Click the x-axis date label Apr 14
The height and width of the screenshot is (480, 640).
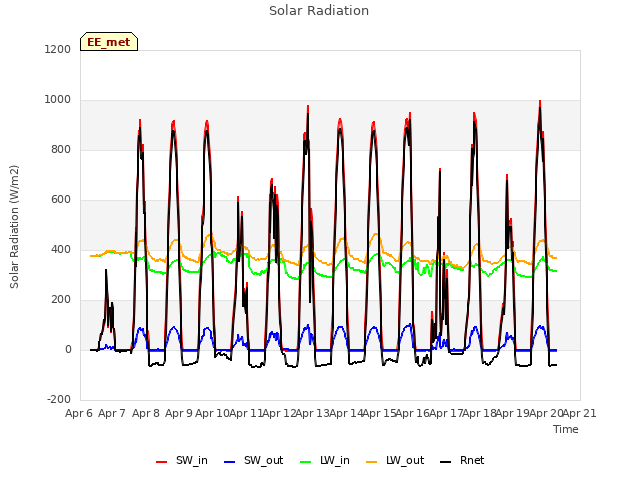tap(346, 413)
